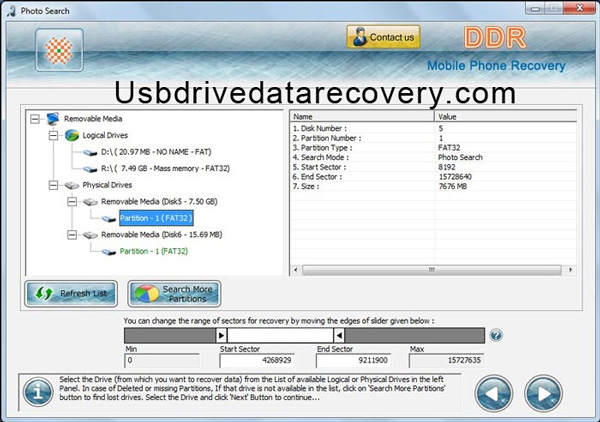Click the drive icon of green Partition - 1
Viewport: 600px width, 422px height.
click(109, 252)
